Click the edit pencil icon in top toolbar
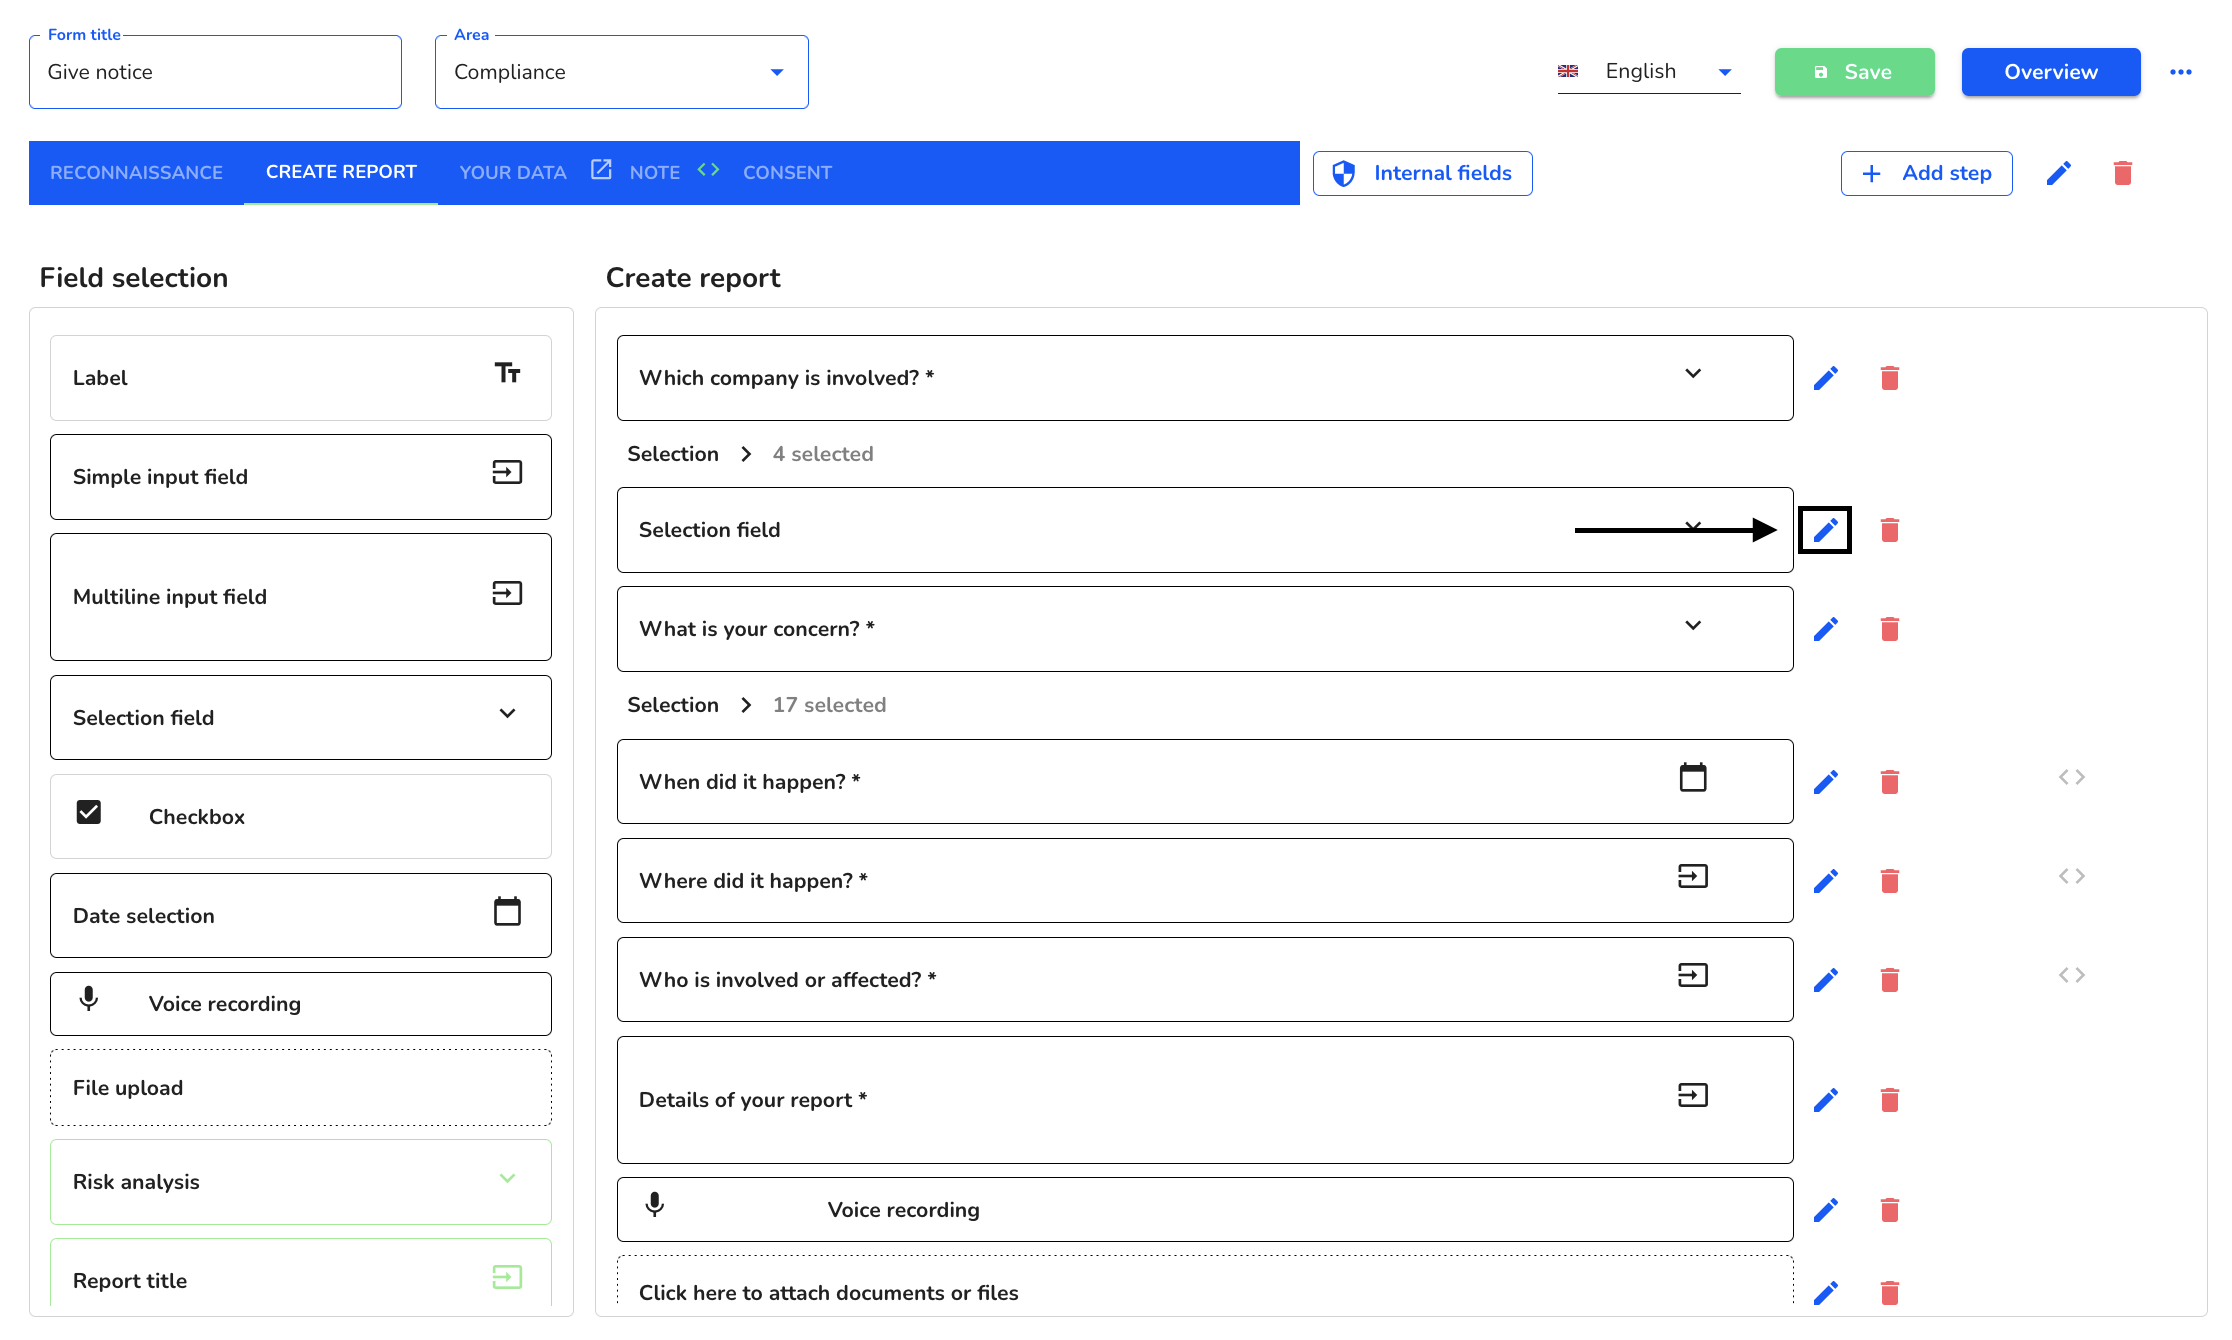2232x1340 pixels. coord(2061,174)
